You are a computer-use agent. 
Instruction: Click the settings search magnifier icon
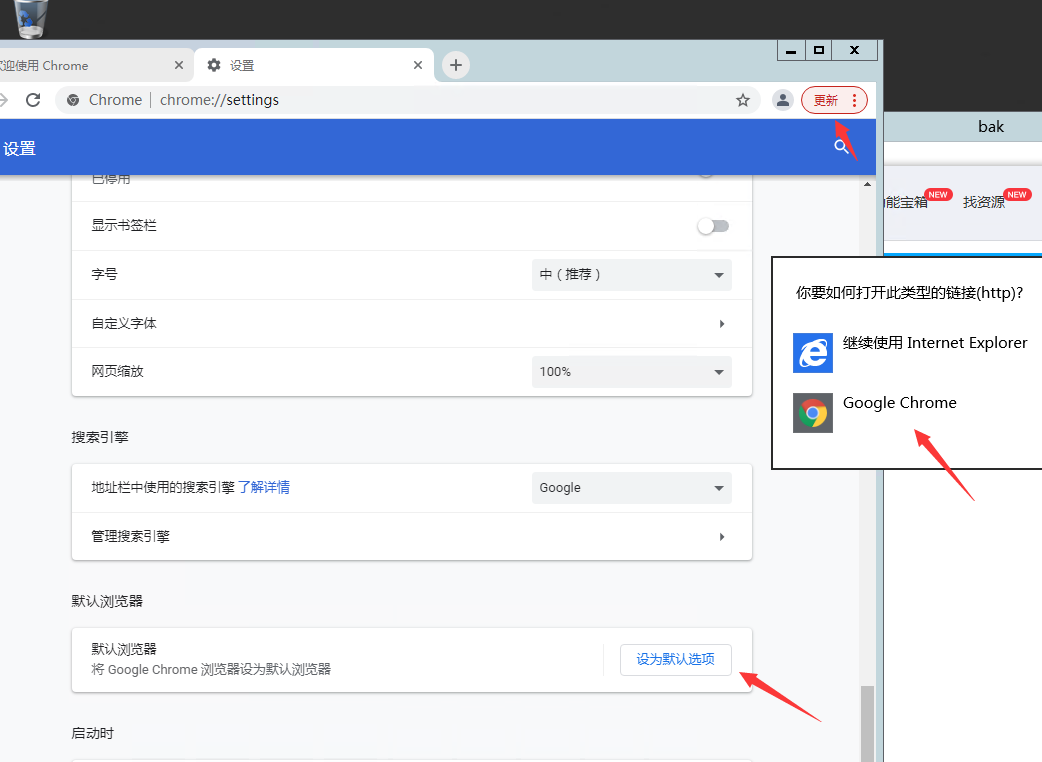pos(842,147)
